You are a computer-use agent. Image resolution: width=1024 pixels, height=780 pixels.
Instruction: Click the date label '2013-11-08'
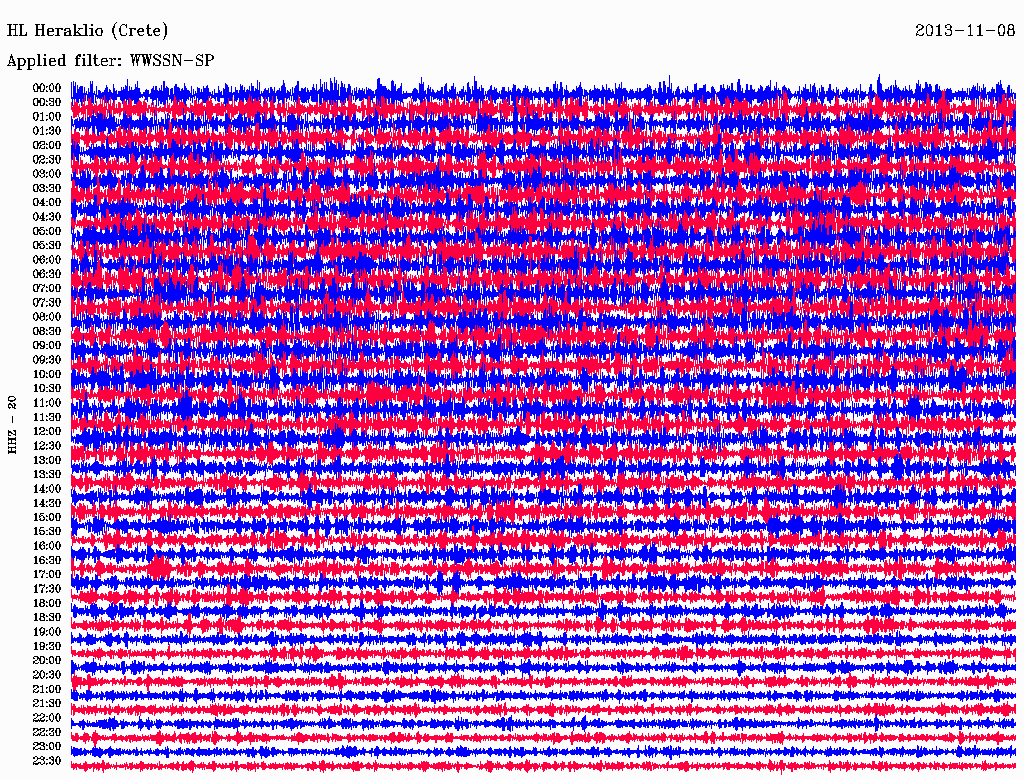click(965, 30)
